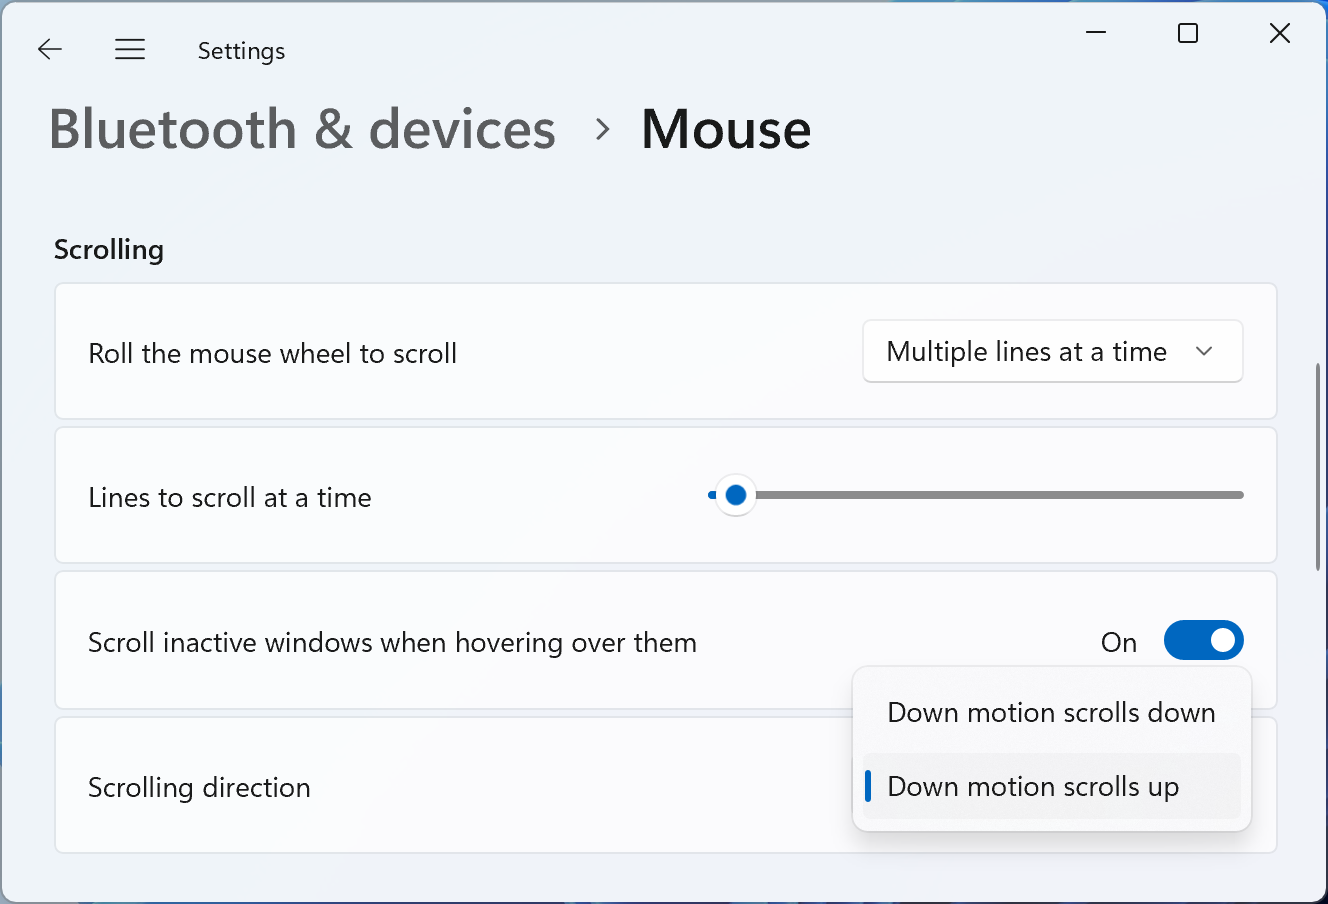This screenshot has height=904, width=1328.
Task: Go back with the back arrow
Action: (50, 49)
